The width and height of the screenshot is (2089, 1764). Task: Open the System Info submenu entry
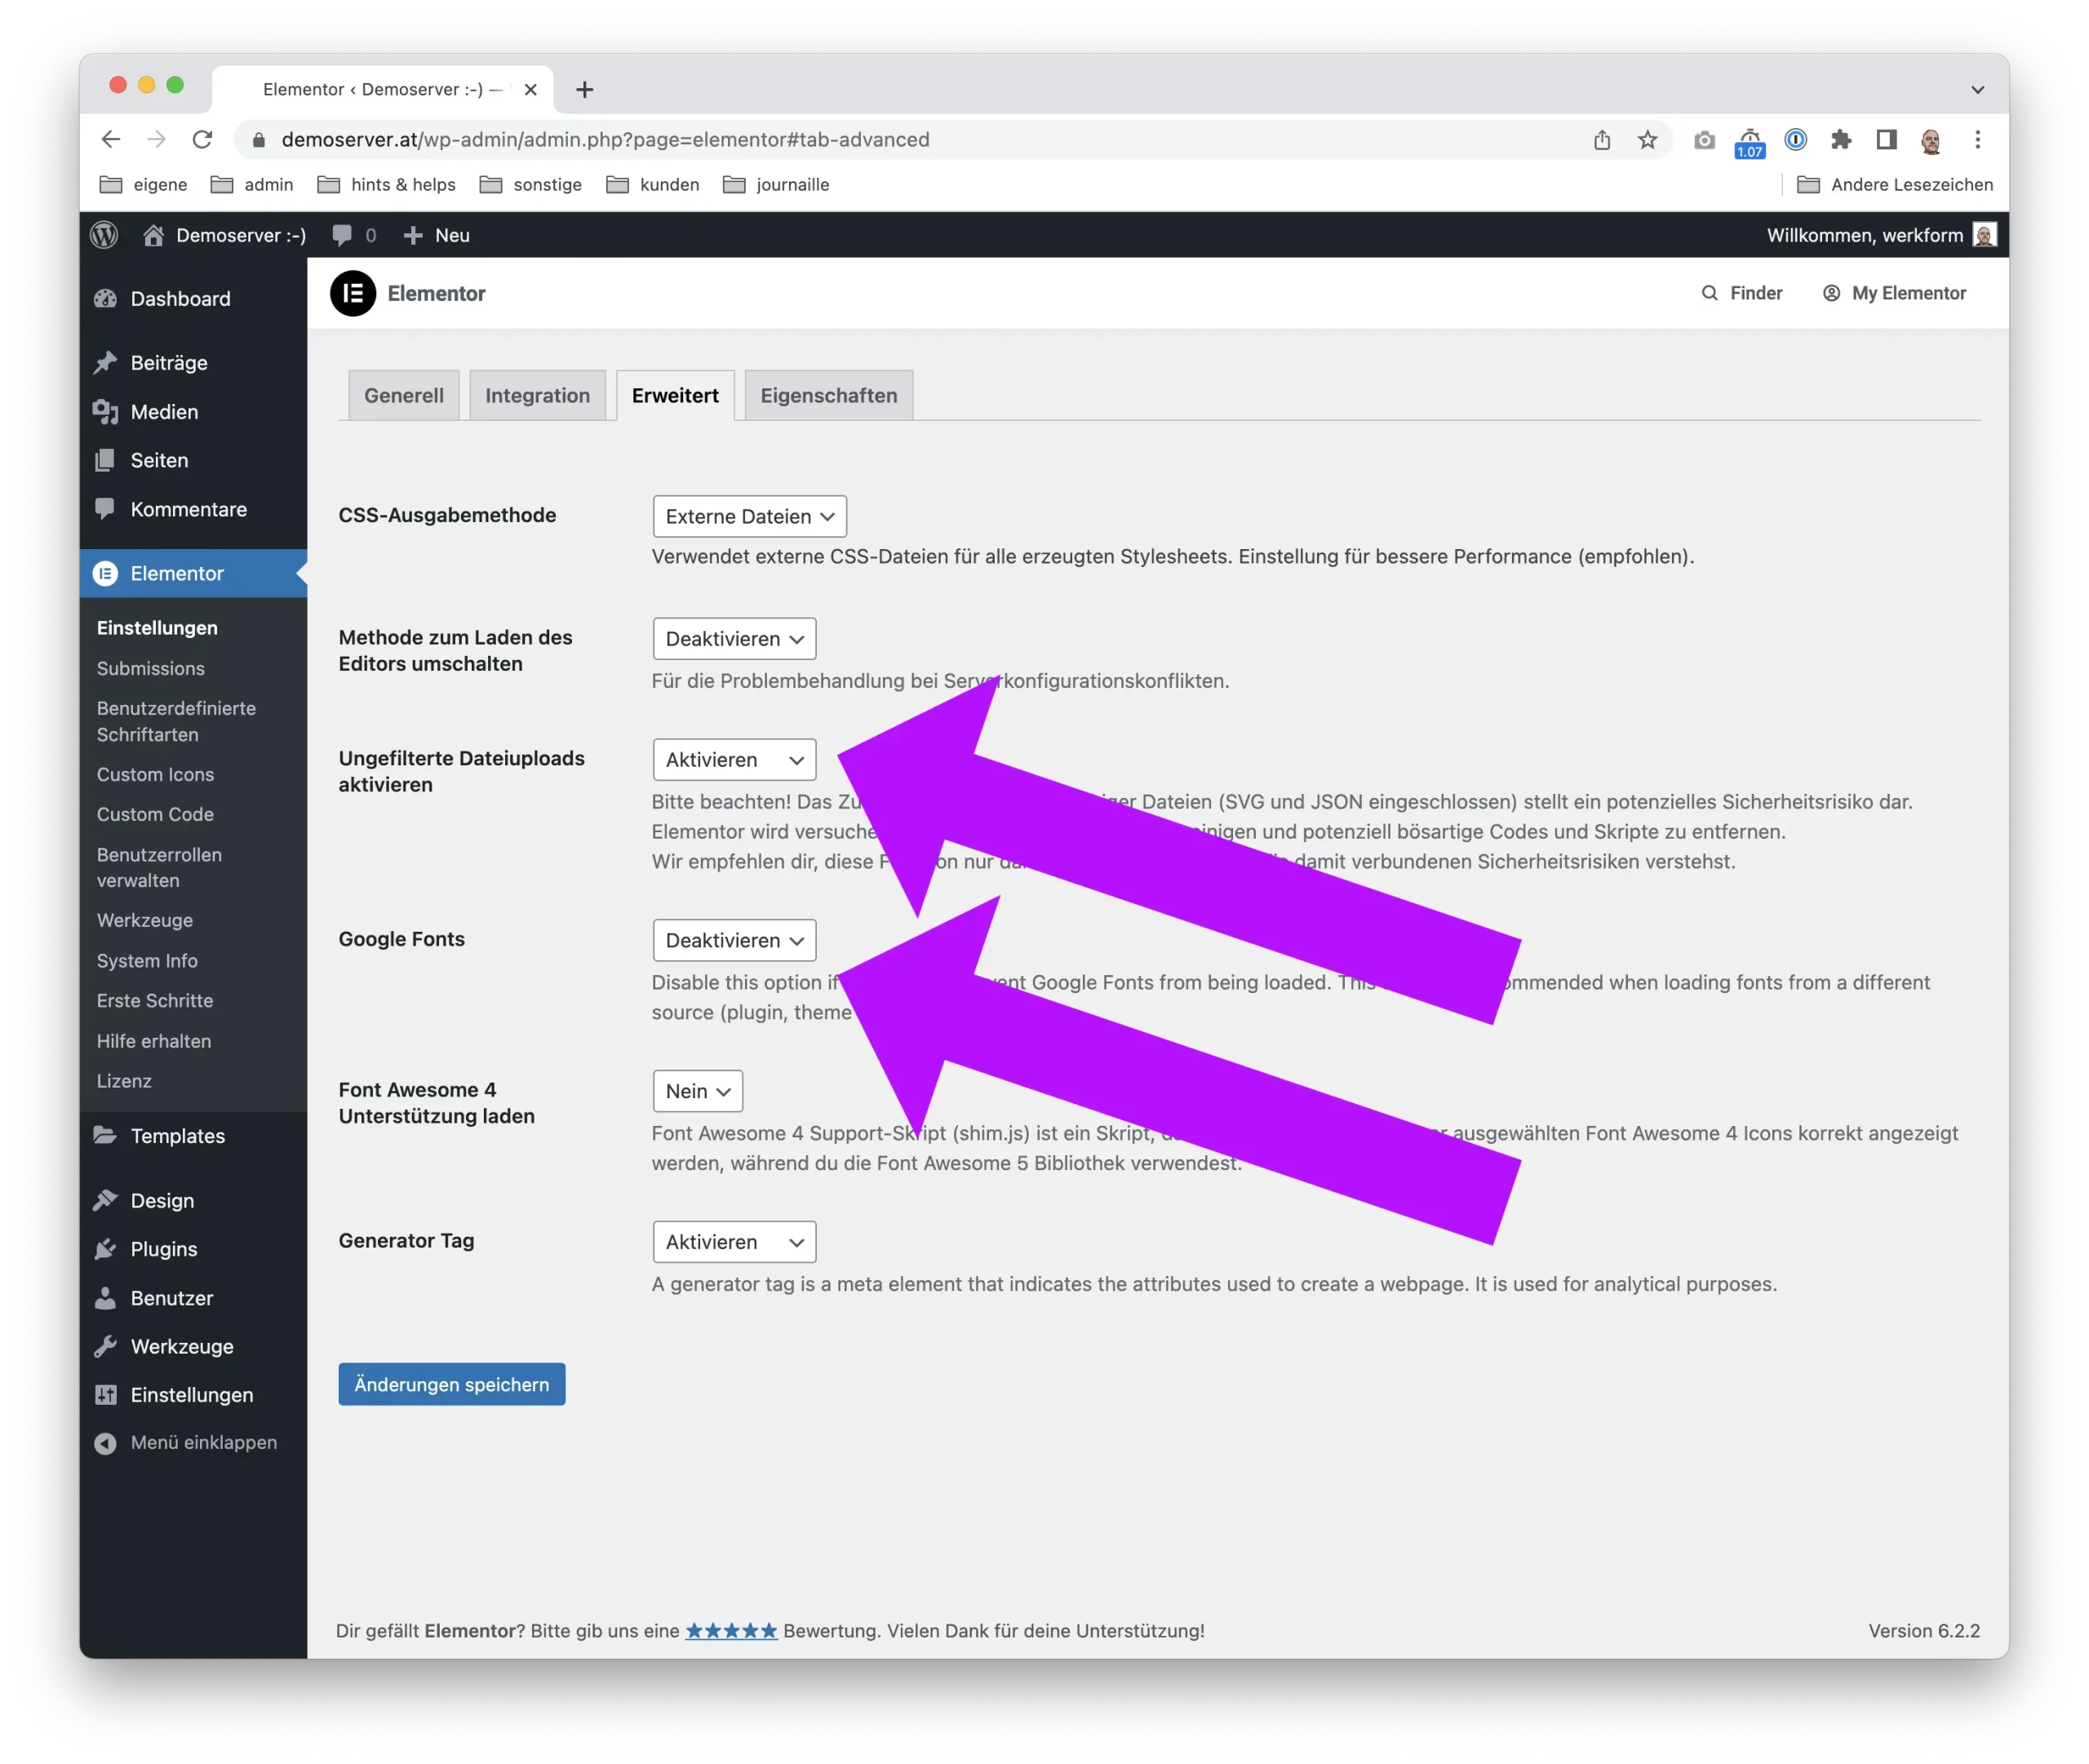click(147, 961)
